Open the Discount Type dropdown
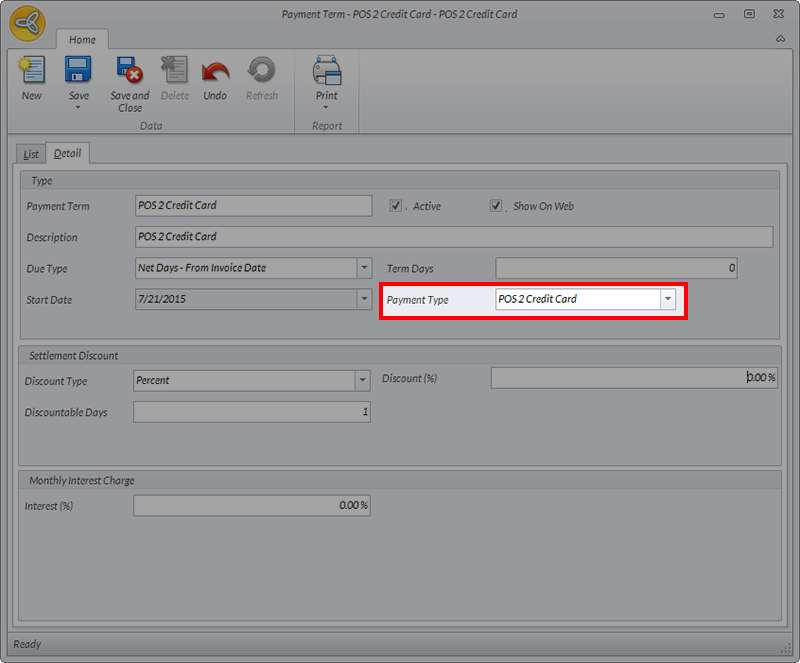Screen dimensions: 800x663 pyautogui.click(x=362, y=381)
